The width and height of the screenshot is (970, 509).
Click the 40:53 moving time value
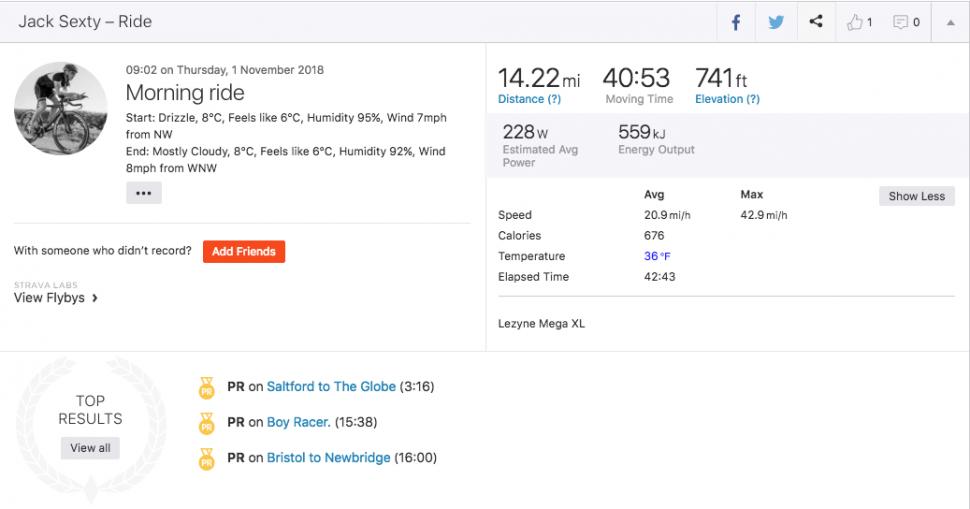(636, 79)
